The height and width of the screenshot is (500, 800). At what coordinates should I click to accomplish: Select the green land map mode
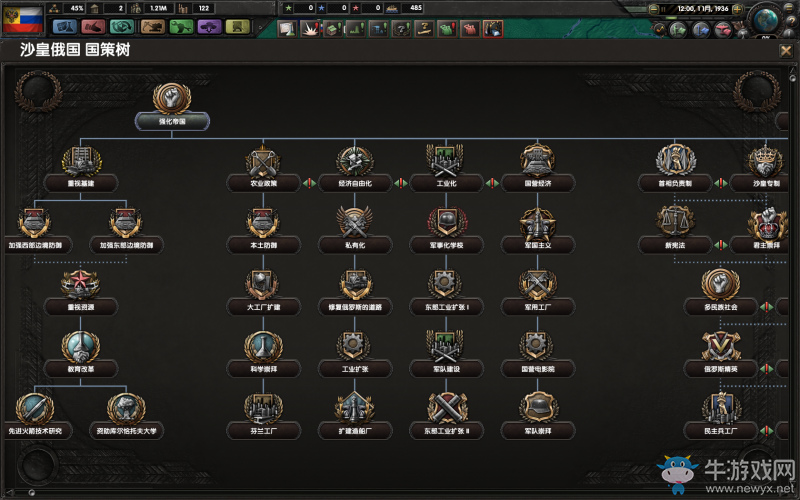(678, 30)
